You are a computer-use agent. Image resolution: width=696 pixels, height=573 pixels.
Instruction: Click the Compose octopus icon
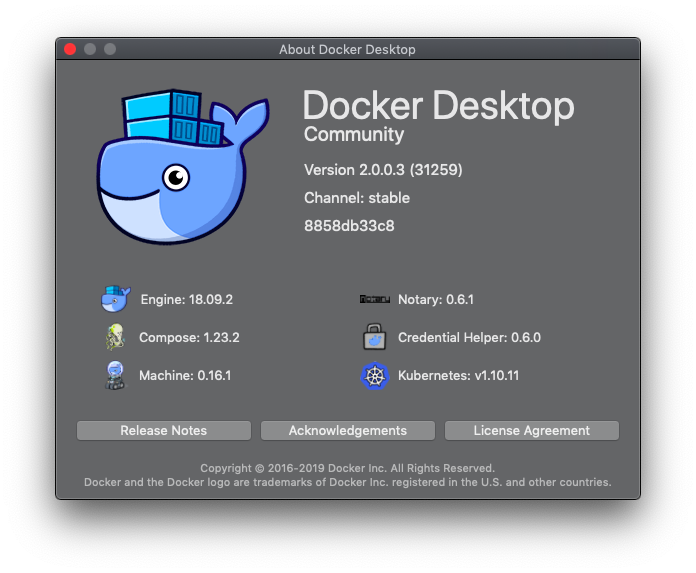tap(115, 337)
